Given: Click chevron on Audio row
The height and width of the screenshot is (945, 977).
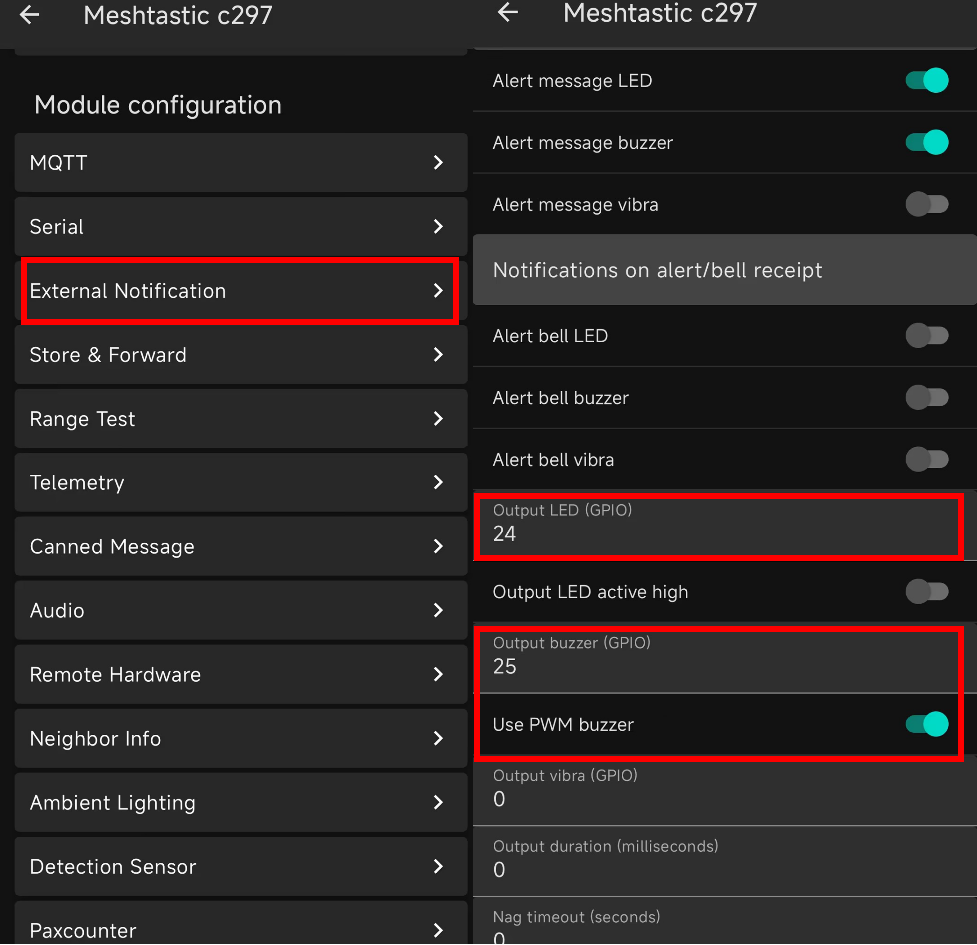Looking at the screenshot, I should coord(438,610).
